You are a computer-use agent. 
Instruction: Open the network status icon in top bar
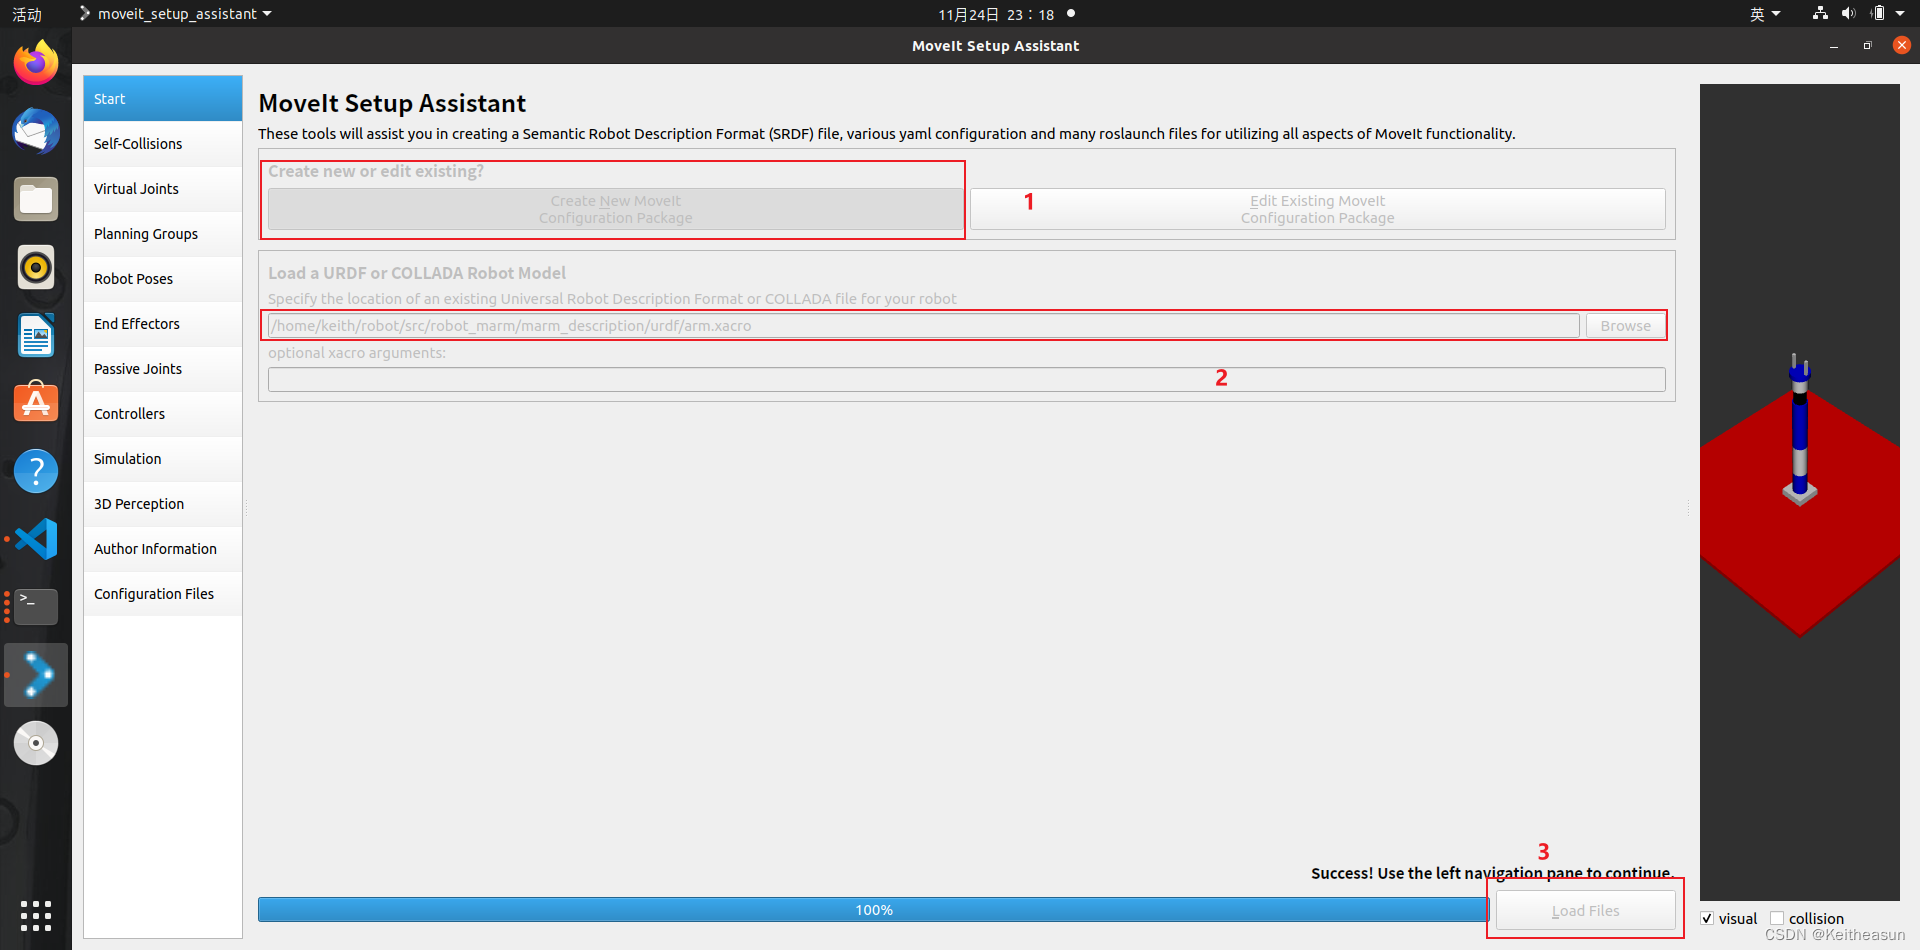1820,14
